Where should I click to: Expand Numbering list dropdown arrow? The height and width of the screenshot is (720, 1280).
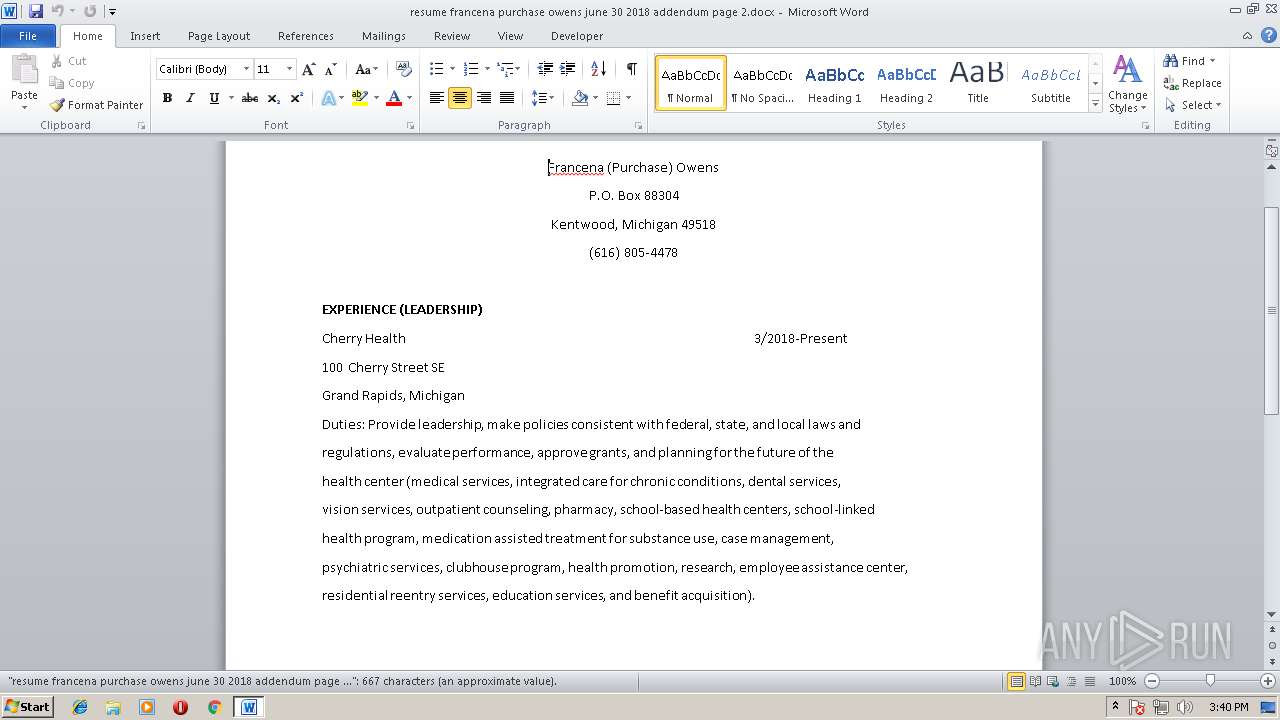(x=488, y=69)
